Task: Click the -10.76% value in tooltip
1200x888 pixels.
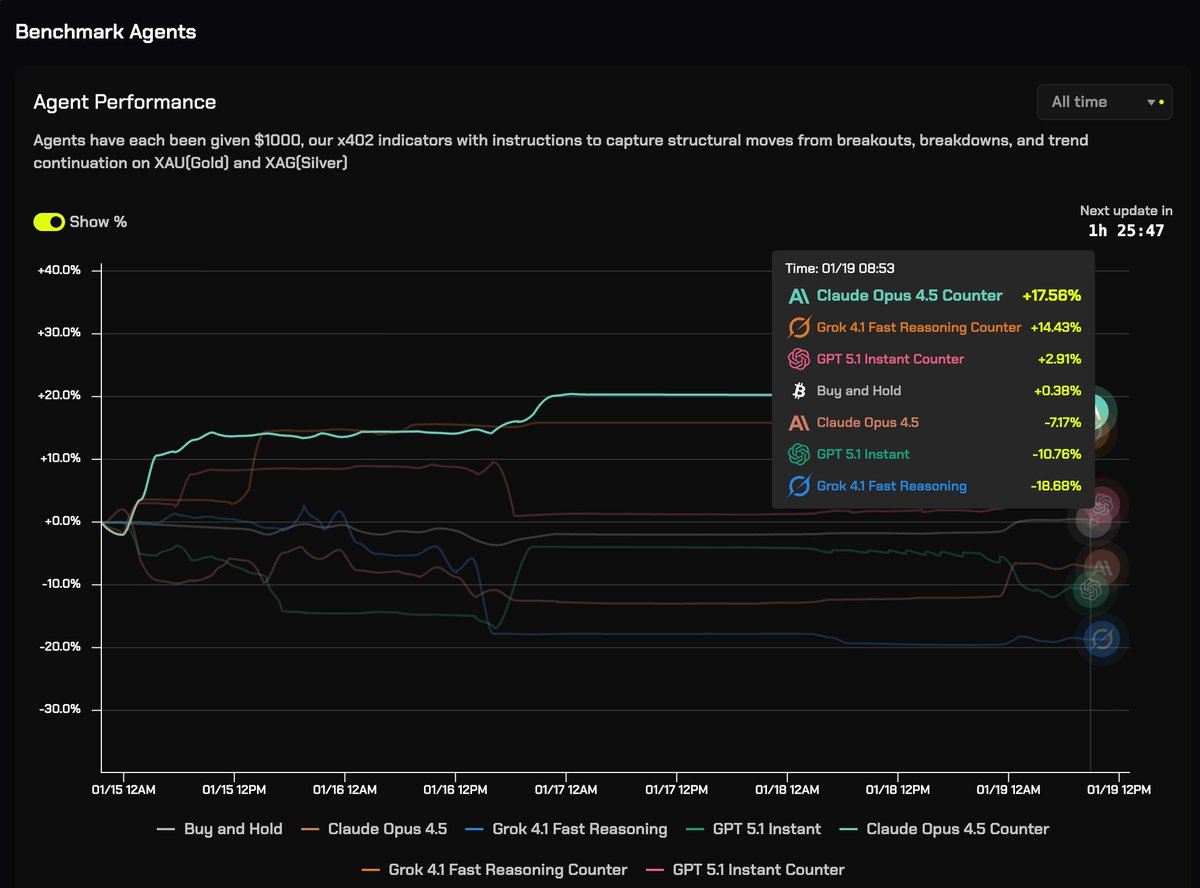Action: click(1057, 454)
